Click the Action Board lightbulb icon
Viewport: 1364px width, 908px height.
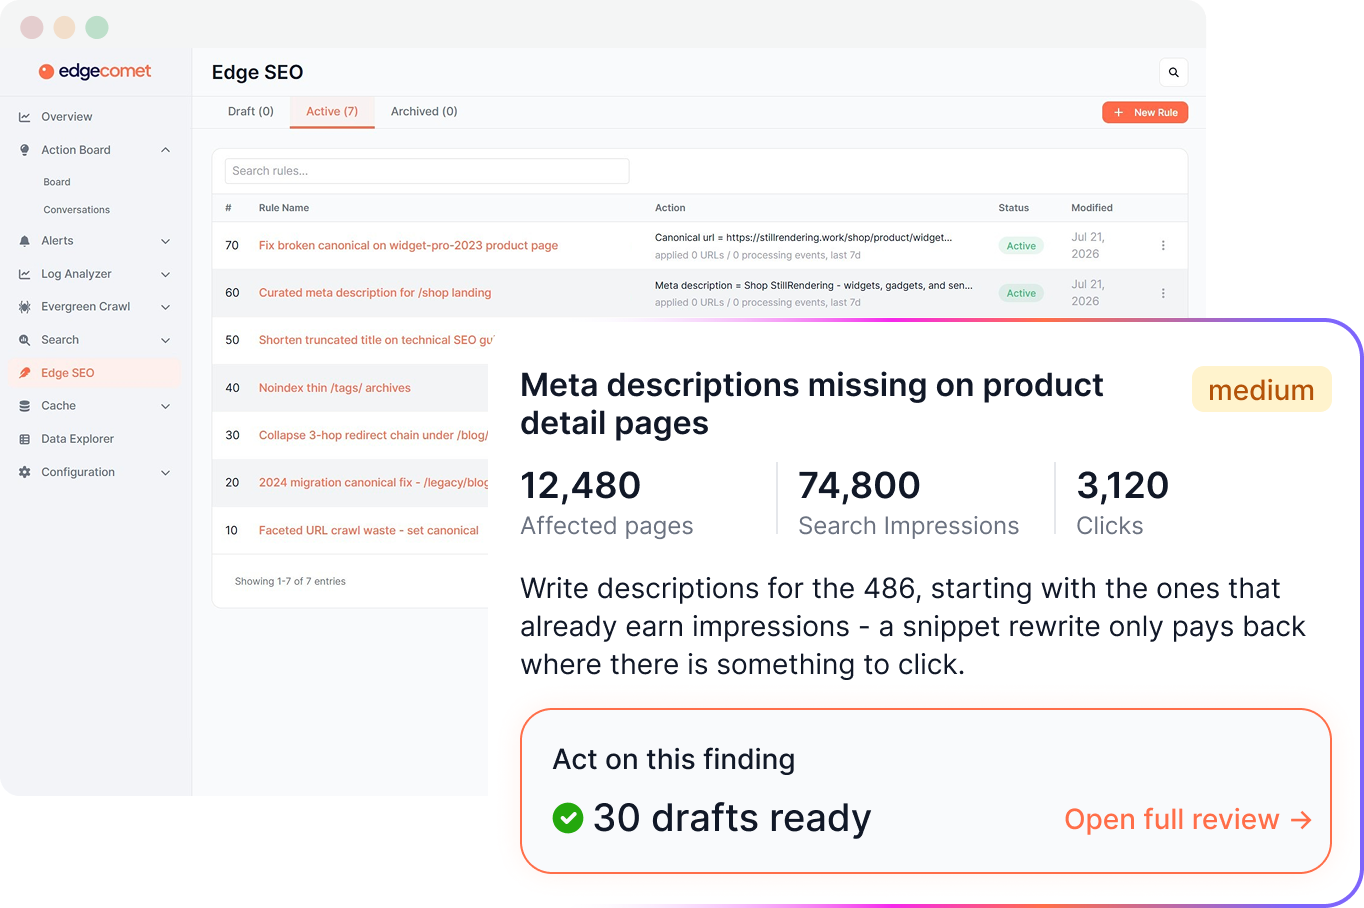[x=24, y=150]
